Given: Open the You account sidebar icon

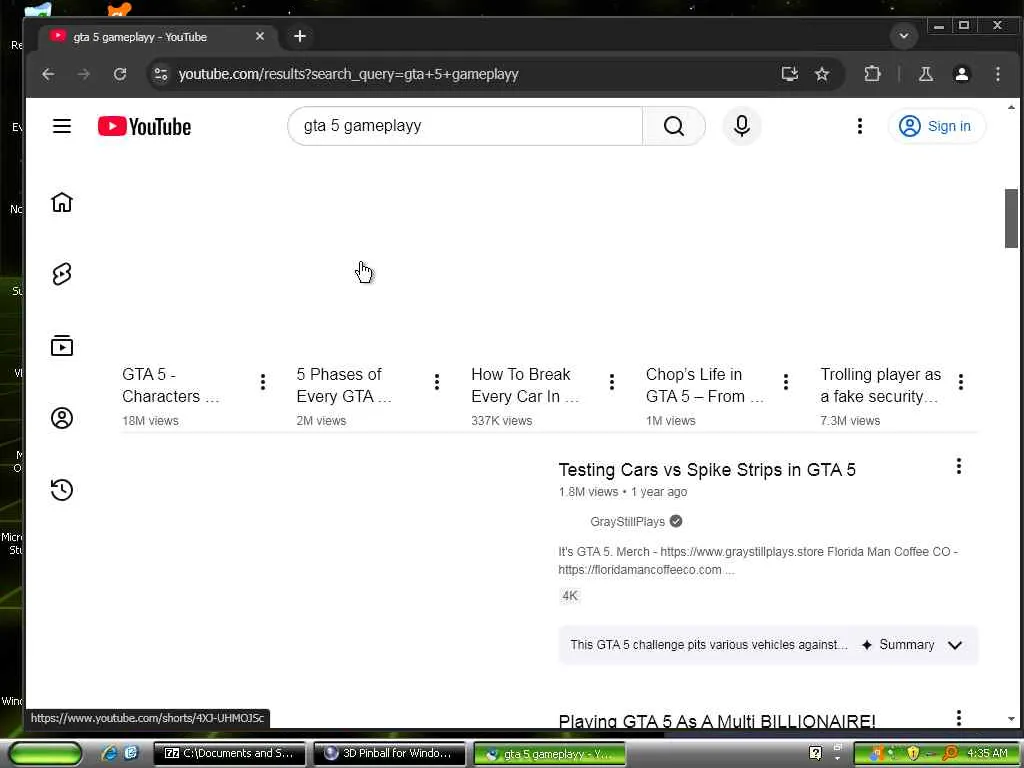Looking at the screenshot, I should tap(62, 418).
